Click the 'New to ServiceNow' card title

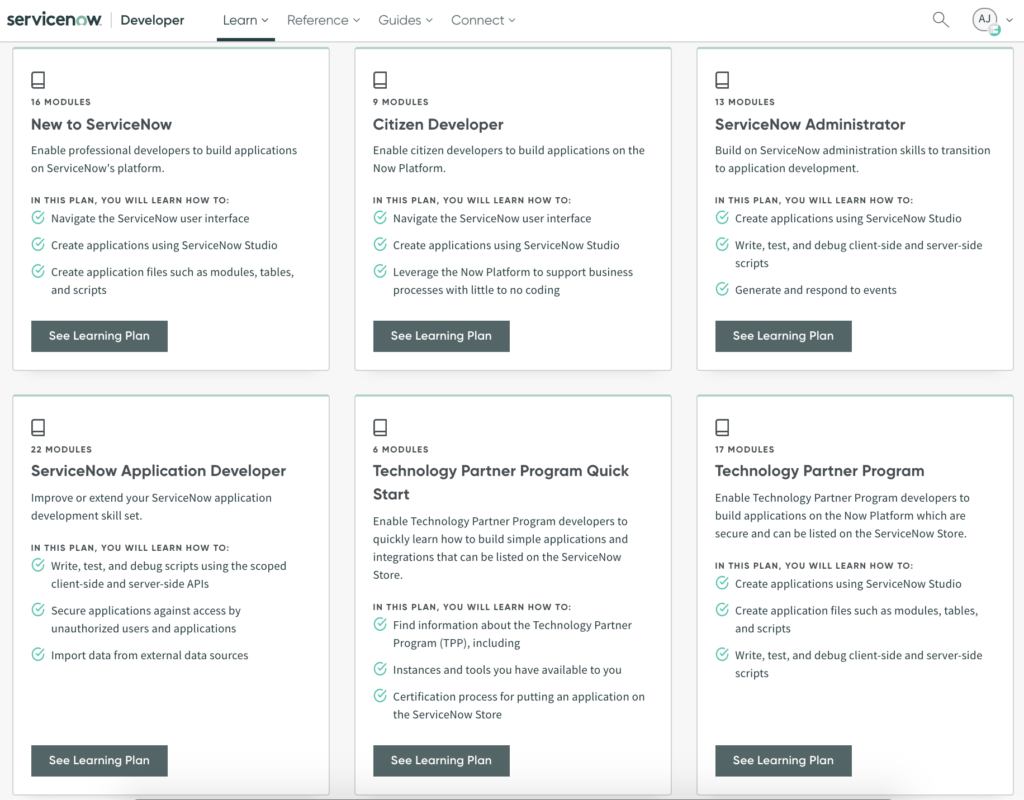click(101, 124)
